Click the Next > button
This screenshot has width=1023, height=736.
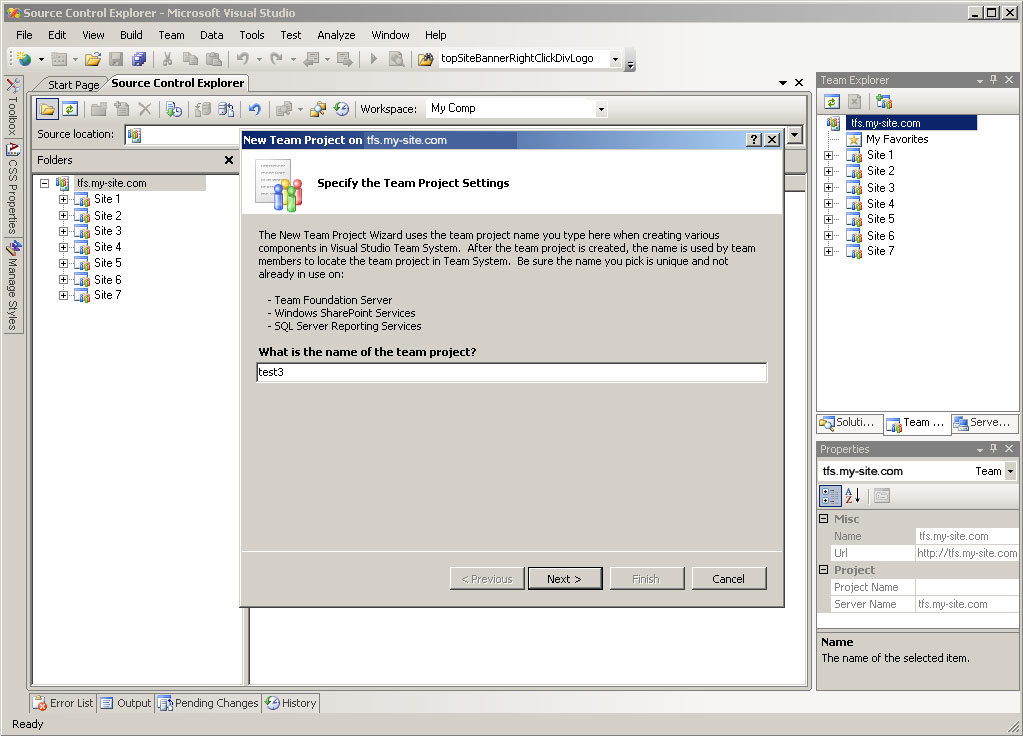(565, 579)
